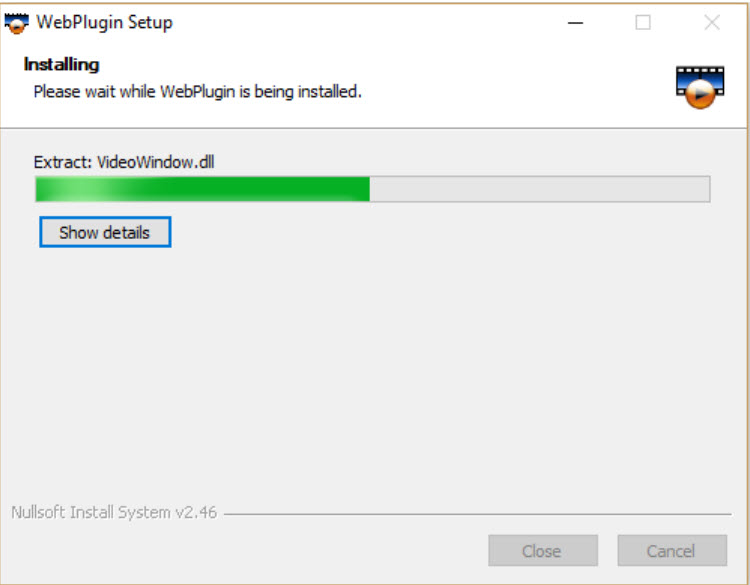Click the WebPlugin Setup title text

point(104,22)
